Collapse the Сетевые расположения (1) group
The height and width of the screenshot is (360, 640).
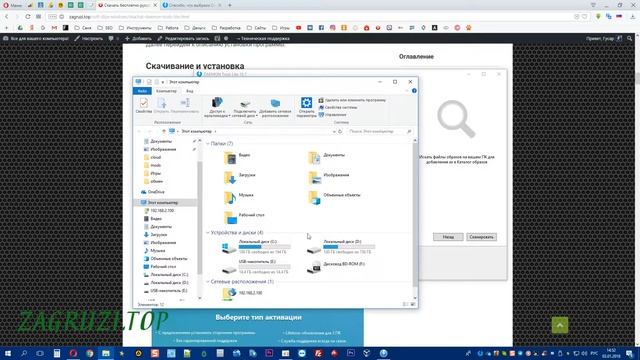(x=208, y=282)
